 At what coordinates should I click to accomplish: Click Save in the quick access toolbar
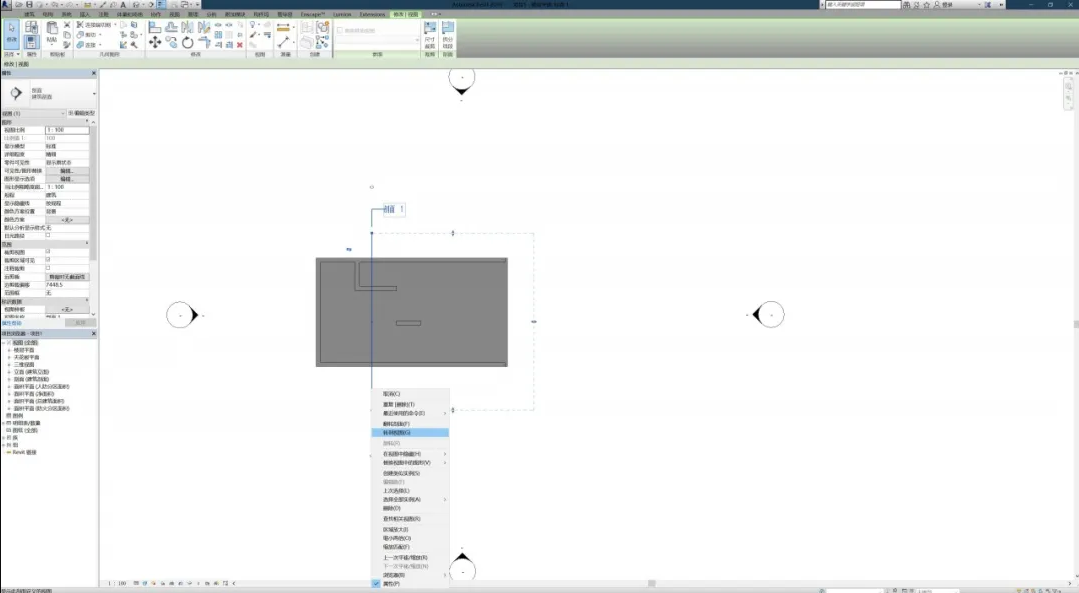tap(30, 4)
